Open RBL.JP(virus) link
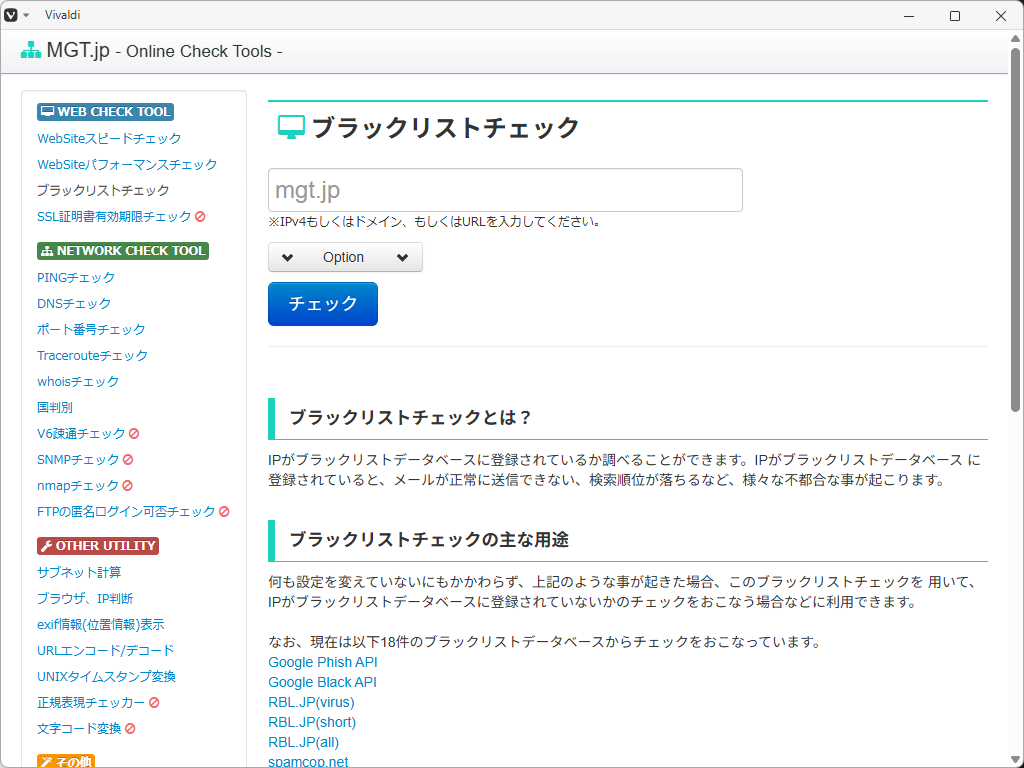Screen dimensions: 1024x768 click(x=312, y=702)
